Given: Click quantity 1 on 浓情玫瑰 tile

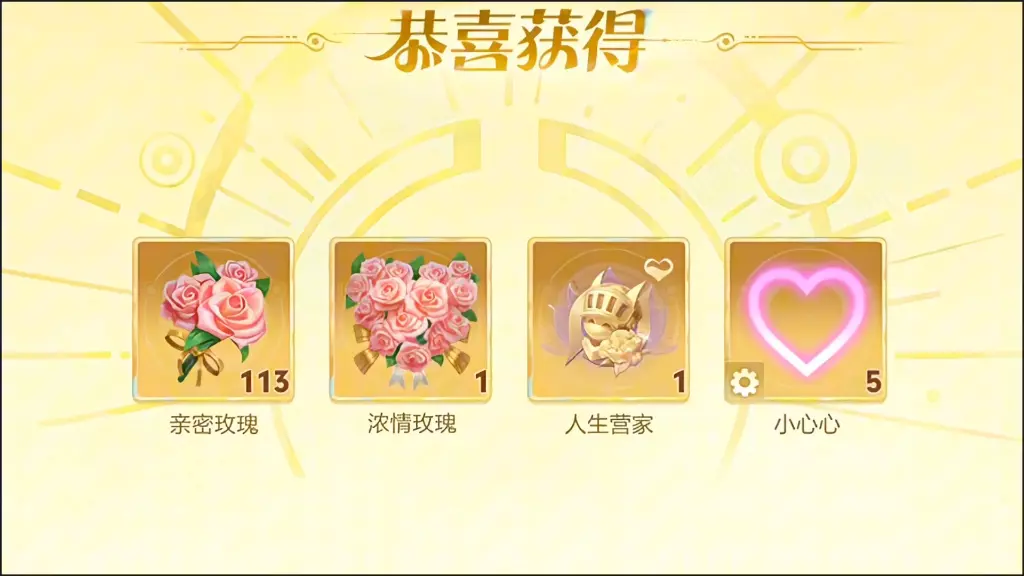Looking at the screenshot, I should click(x=481, y=382).
